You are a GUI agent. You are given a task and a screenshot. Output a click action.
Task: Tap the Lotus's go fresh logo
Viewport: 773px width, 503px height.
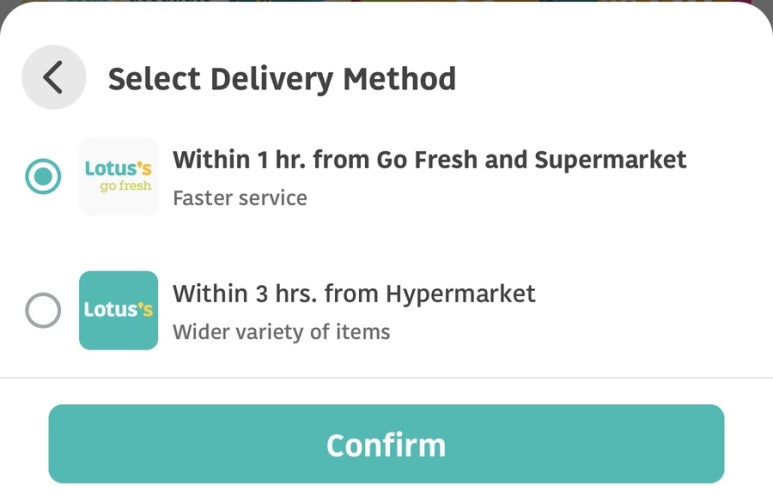(x=118, y=177)
